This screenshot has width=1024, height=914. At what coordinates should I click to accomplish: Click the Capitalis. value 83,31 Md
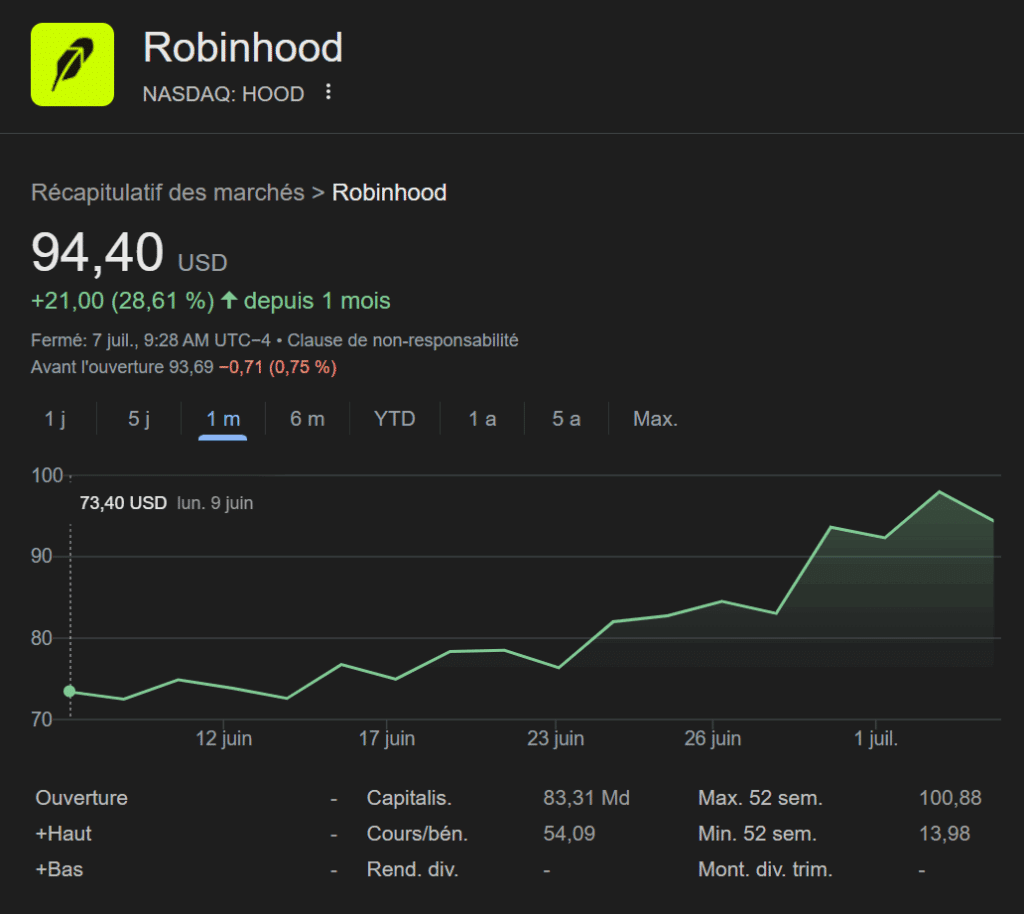pos(586,798)
